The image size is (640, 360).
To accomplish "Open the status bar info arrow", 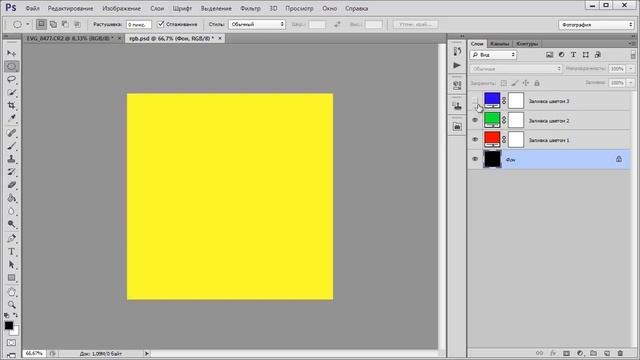I will click(147, 353).
